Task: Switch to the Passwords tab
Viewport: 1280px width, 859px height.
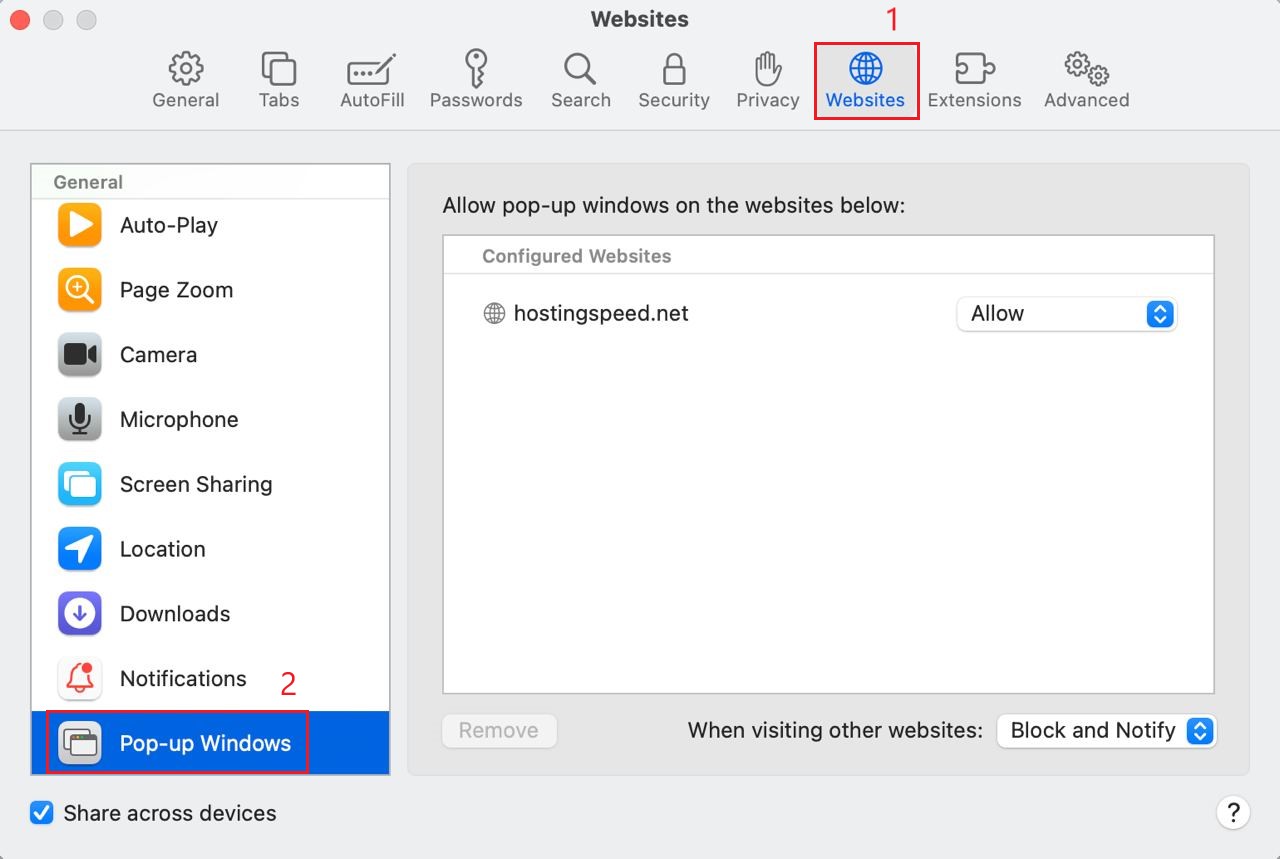Action: tap(476, 79)
